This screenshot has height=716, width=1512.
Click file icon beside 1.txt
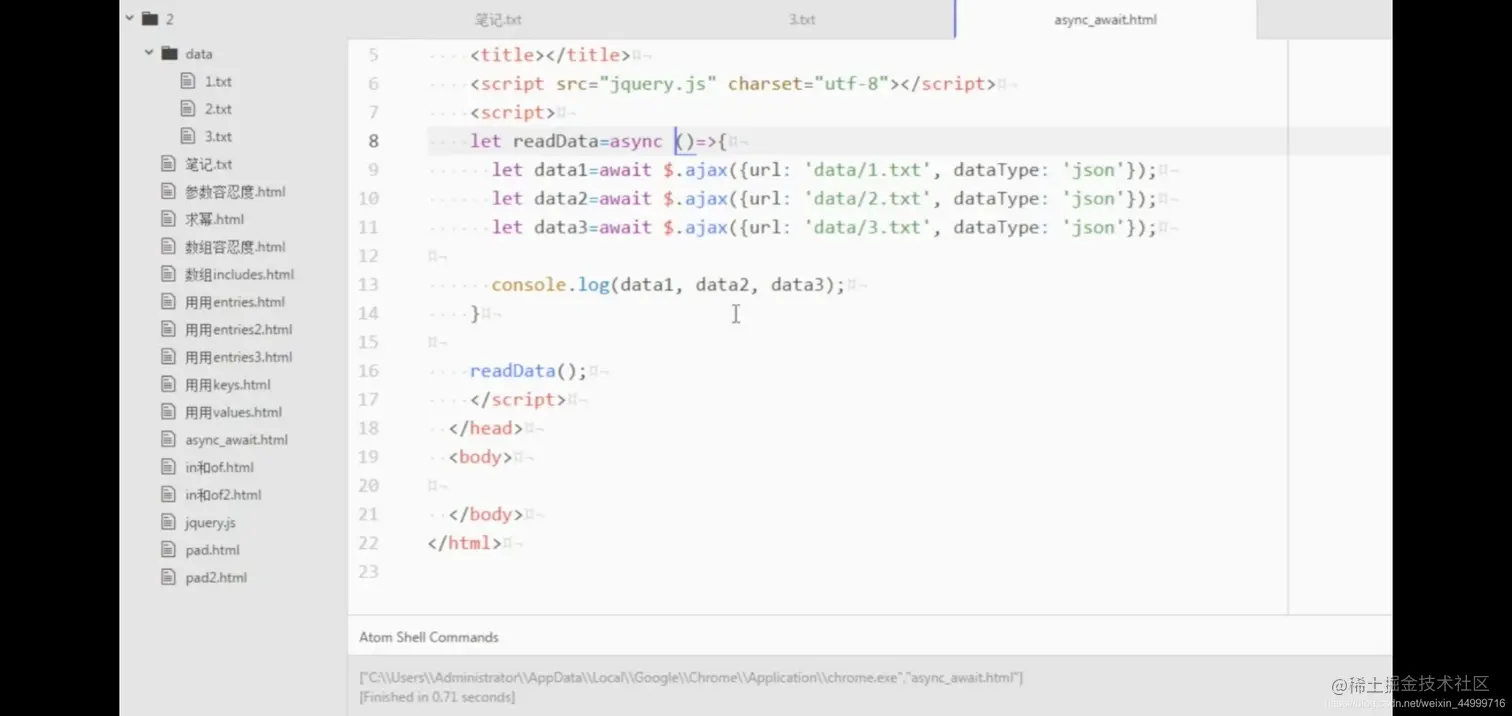pos(188,81)
